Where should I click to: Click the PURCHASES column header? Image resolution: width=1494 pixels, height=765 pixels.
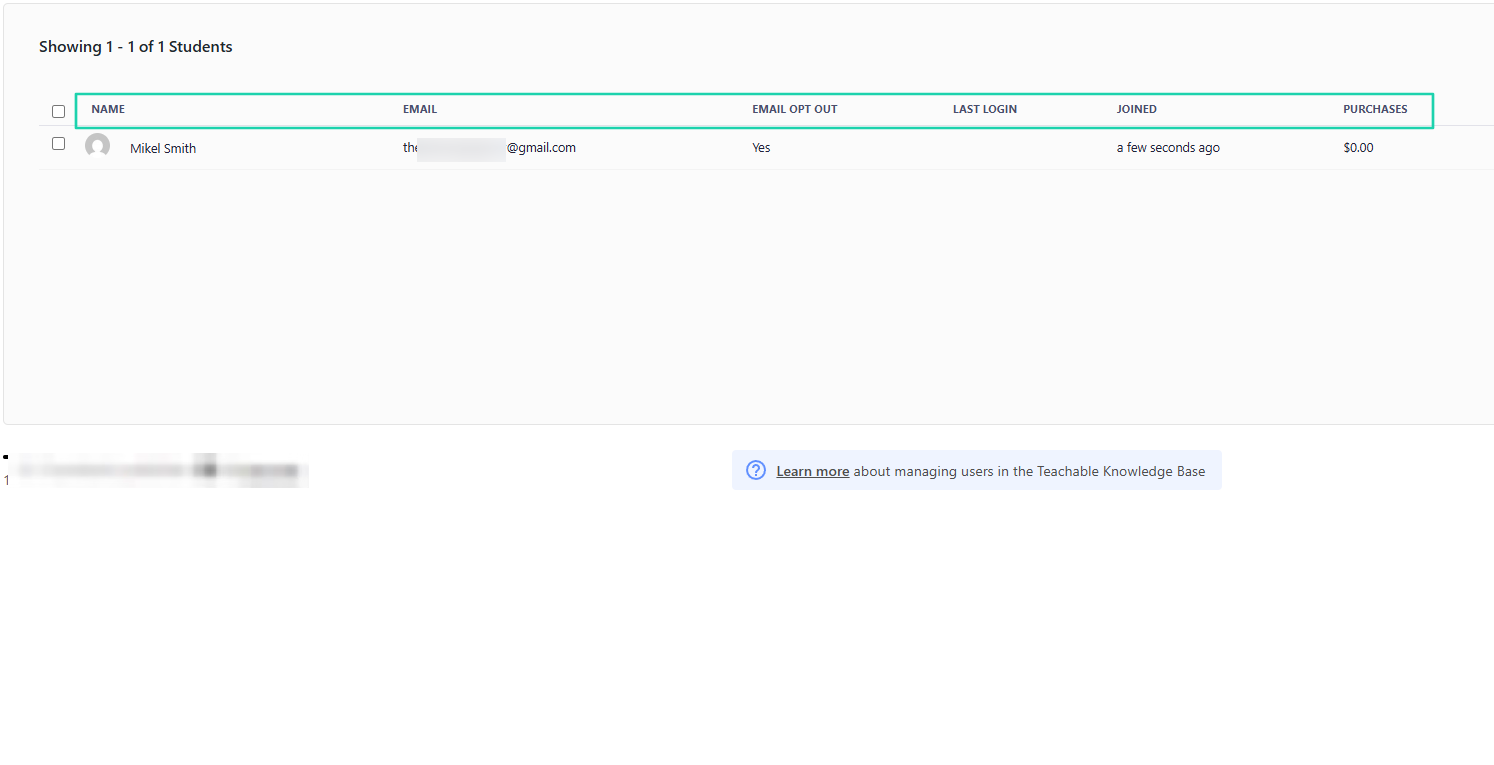click(x=1375, y=109)
